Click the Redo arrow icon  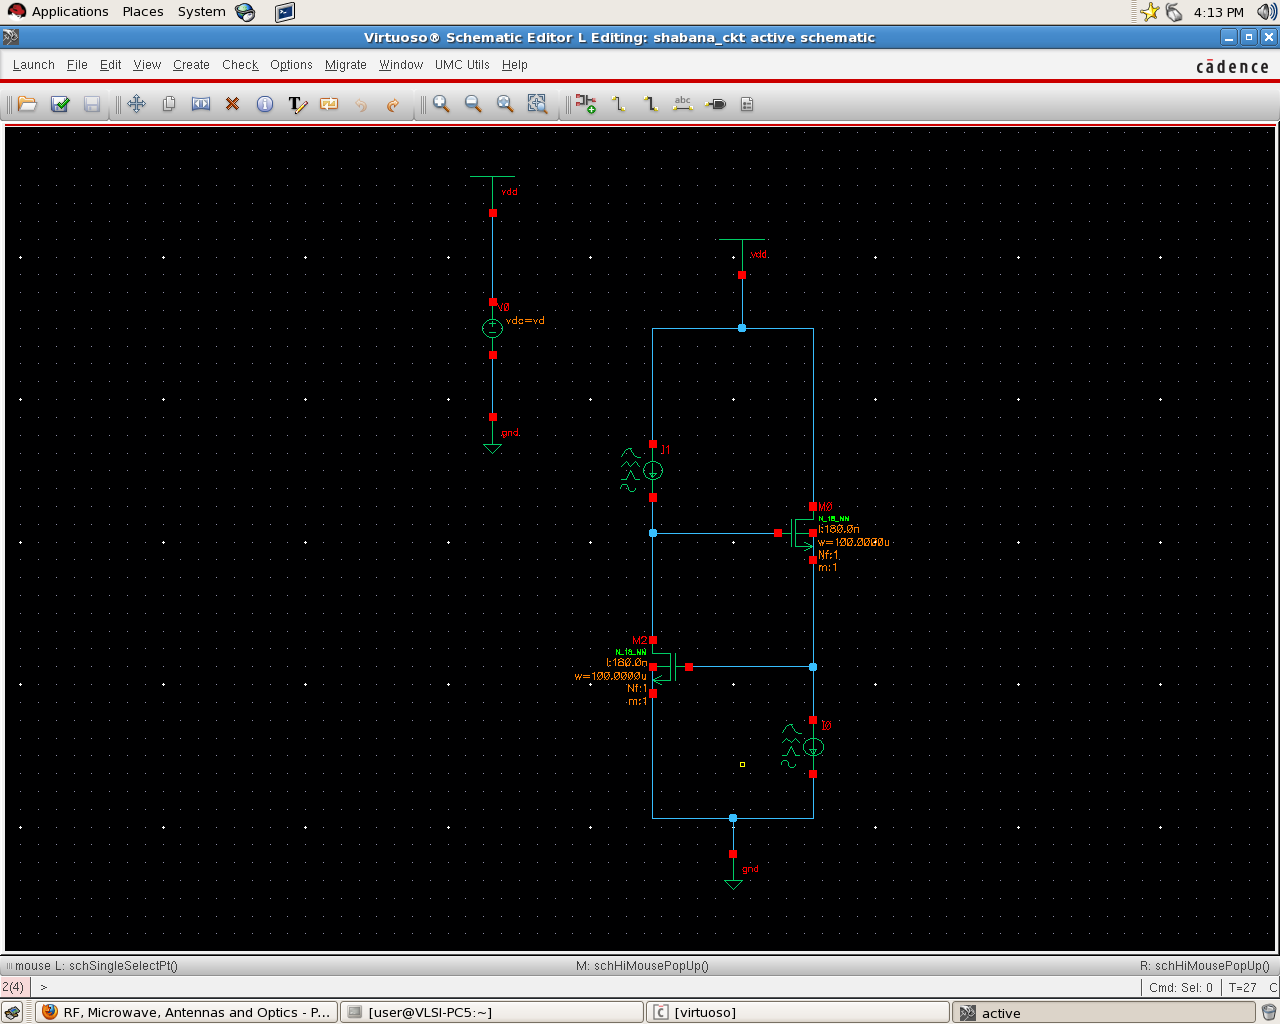[393, 104]
